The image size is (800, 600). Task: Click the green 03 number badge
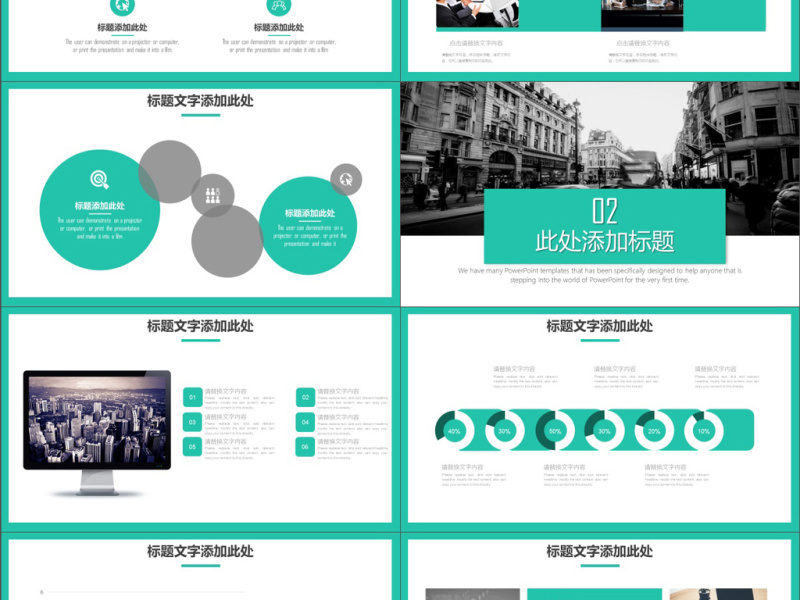[x=193, y=423]
